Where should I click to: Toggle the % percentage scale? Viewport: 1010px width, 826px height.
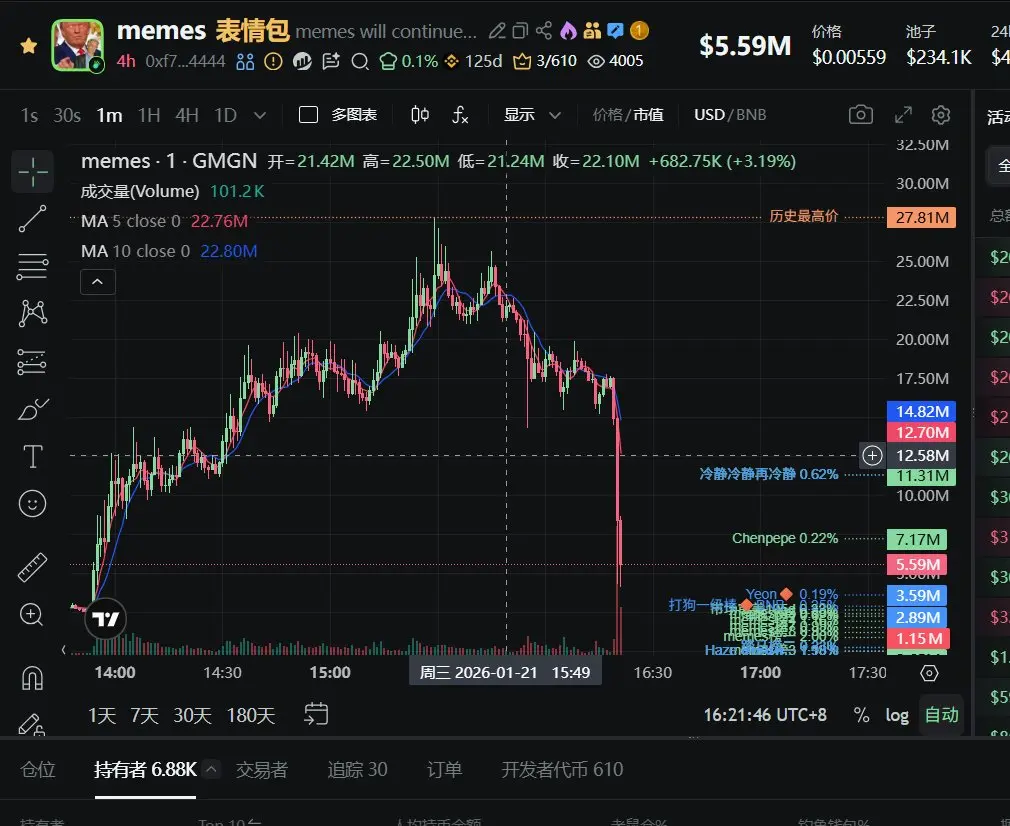(x=861, y=715)
